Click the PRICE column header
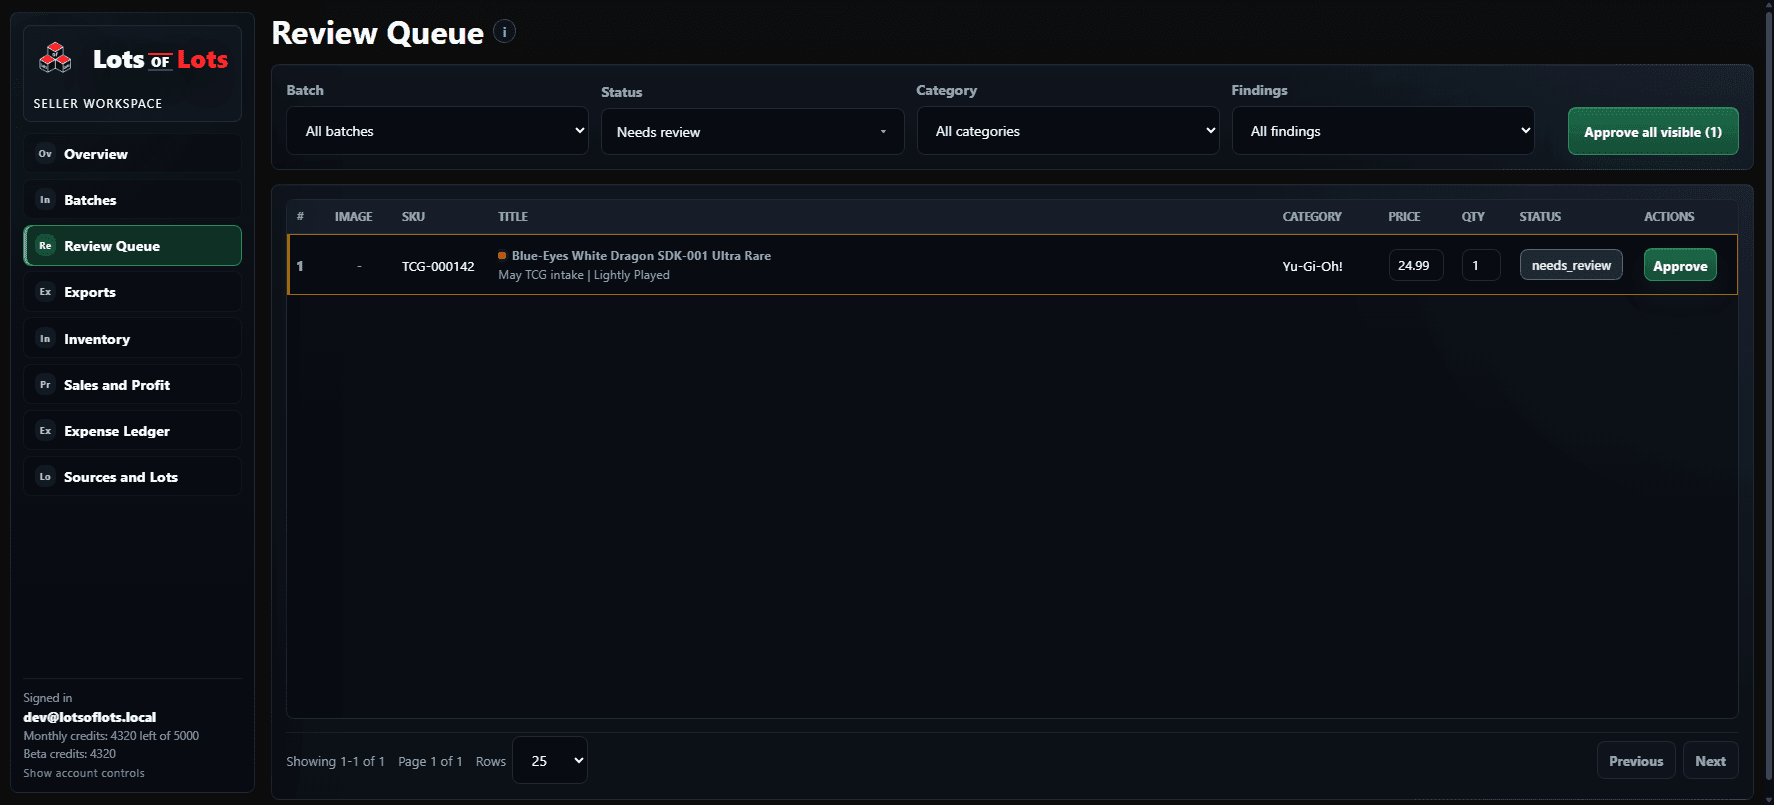Screen dimensions: 1774x805 coord(1404,216)
